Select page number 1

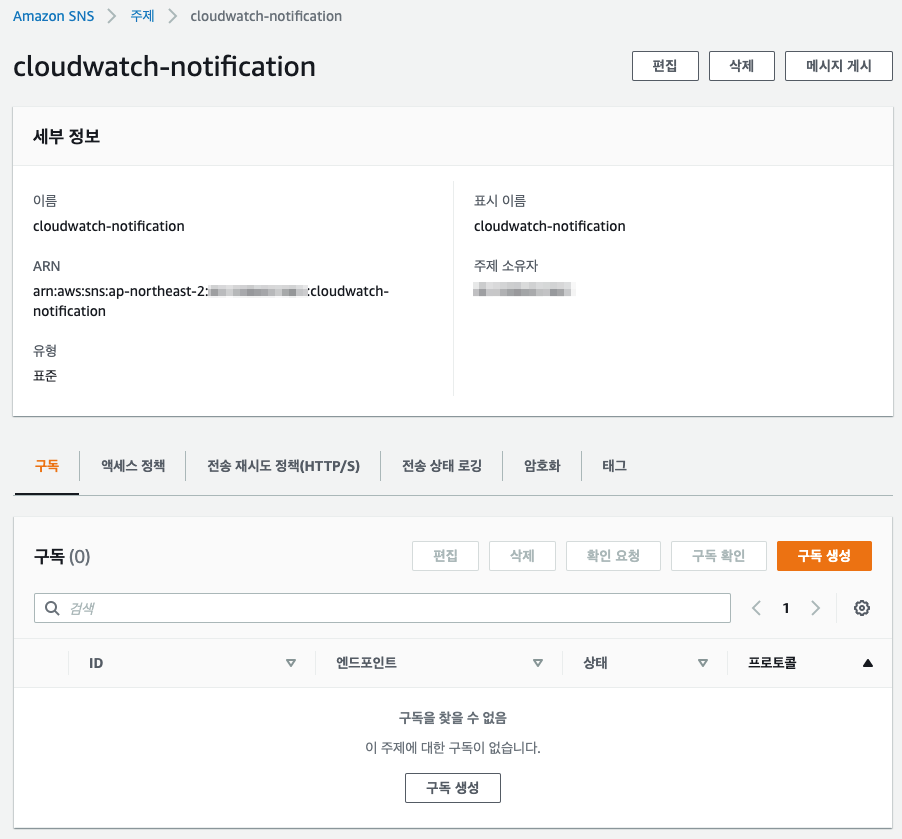(786, 608)
